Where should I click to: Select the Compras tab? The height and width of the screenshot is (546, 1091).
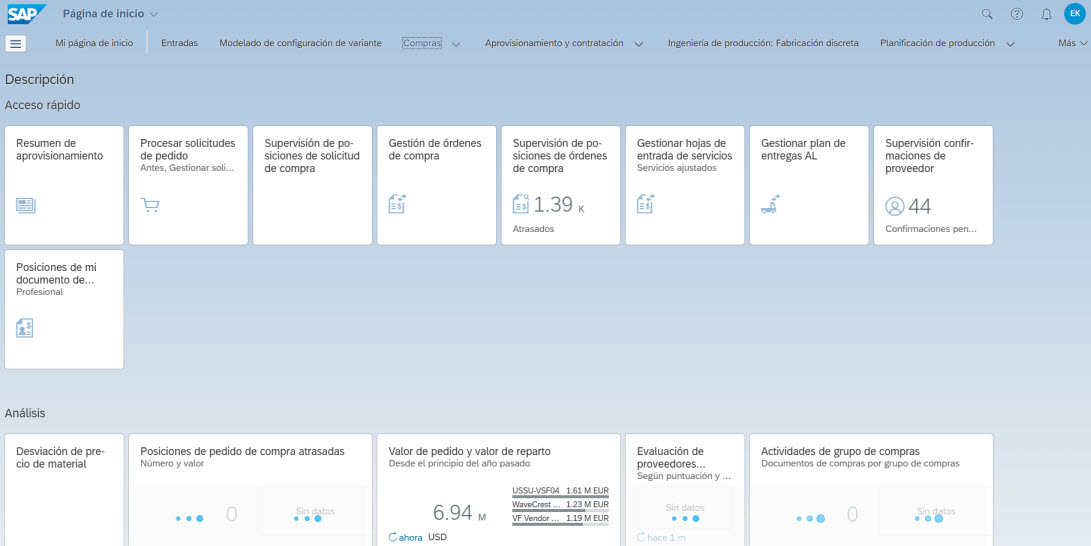pos(422,43)
